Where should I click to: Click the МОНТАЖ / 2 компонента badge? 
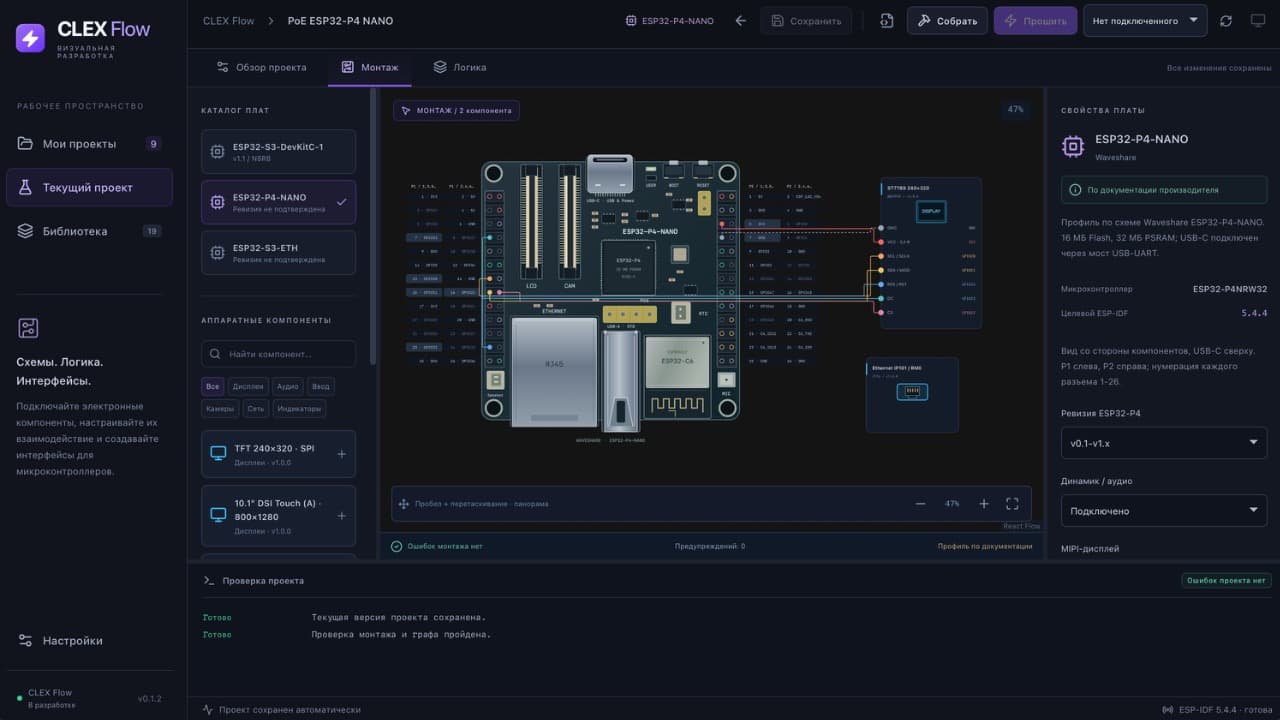[456, 111]
